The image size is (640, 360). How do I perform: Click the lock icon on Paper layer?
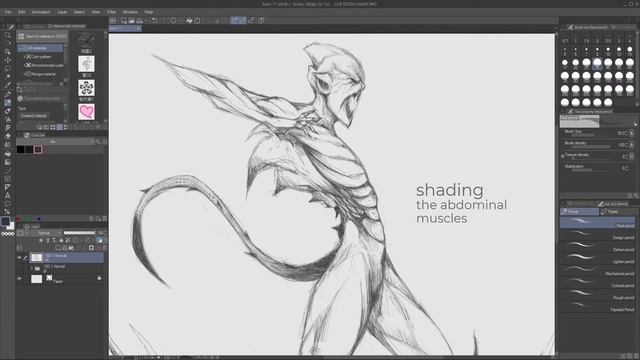tap(99, 278)
